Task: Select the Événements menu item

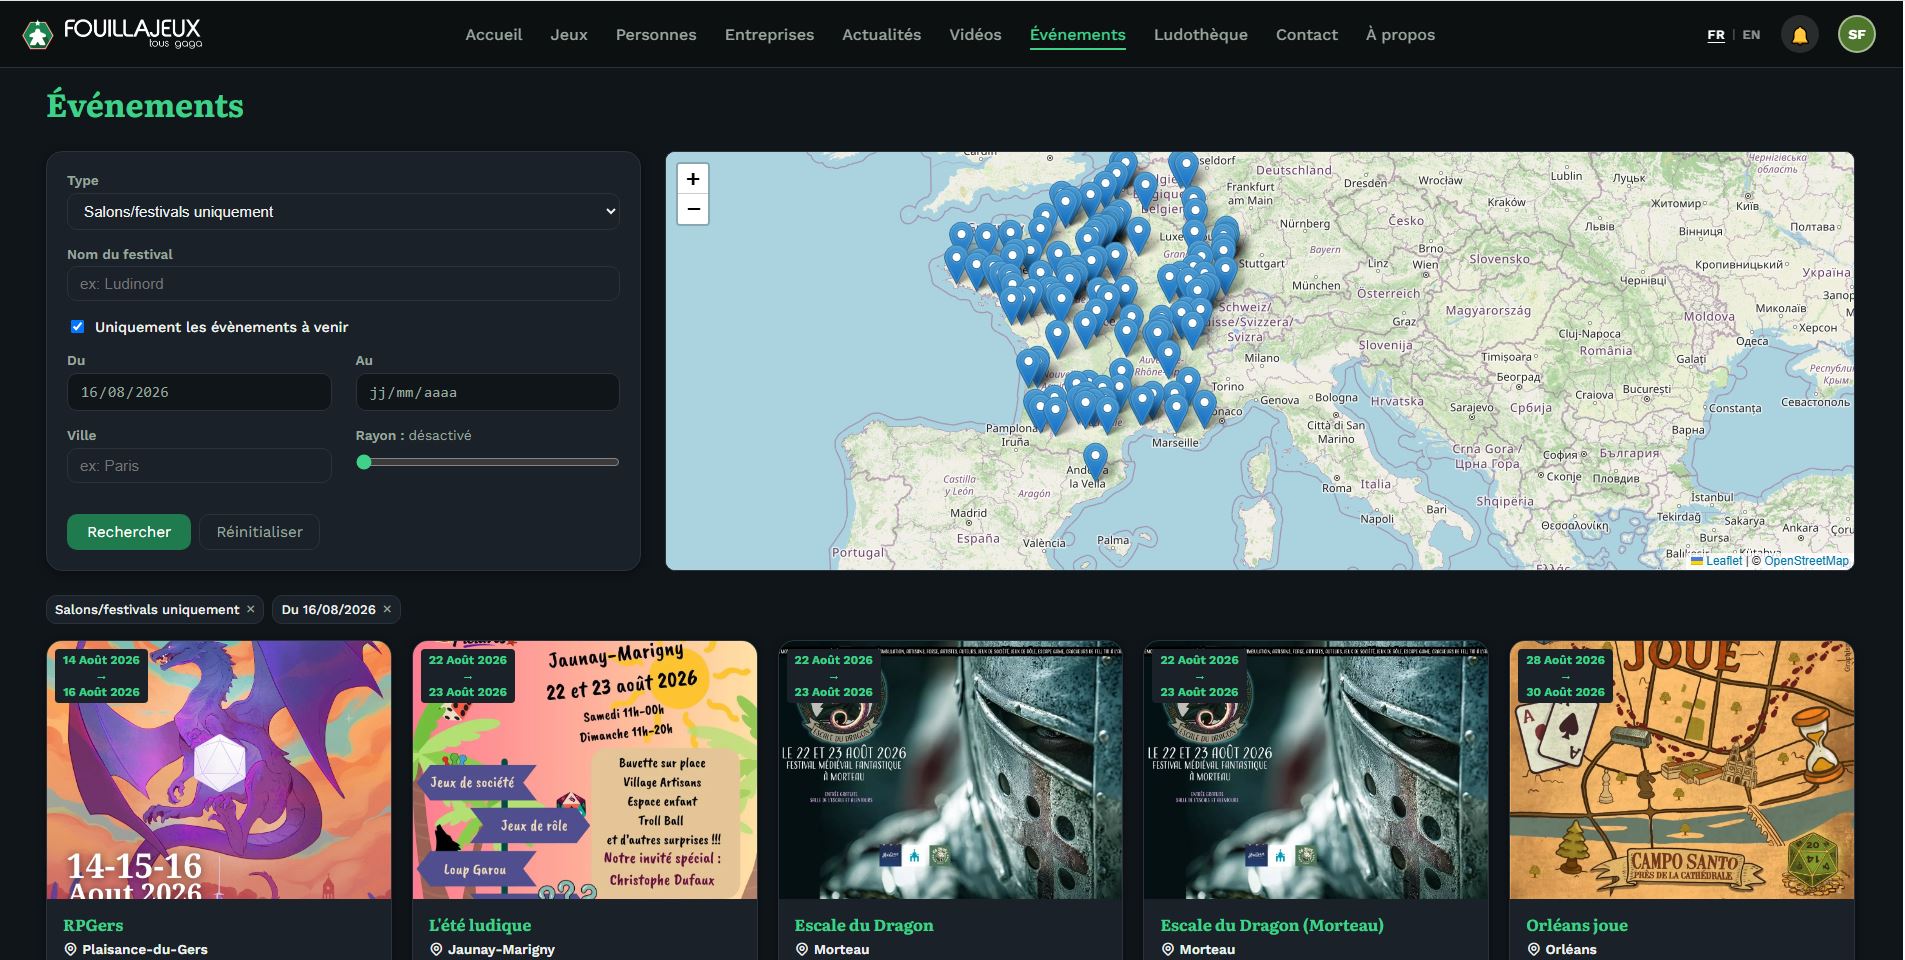Action: point(1078,35)
